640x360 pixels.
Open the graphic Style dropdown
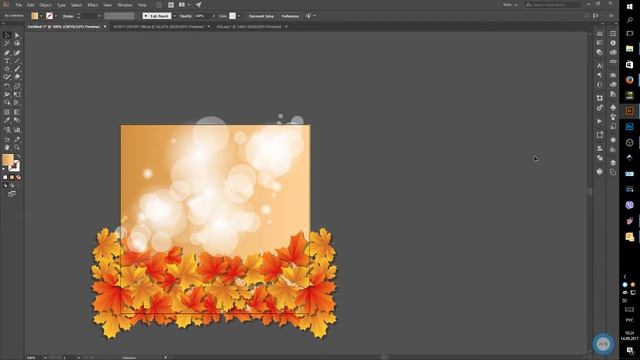[x=239, y=16]
